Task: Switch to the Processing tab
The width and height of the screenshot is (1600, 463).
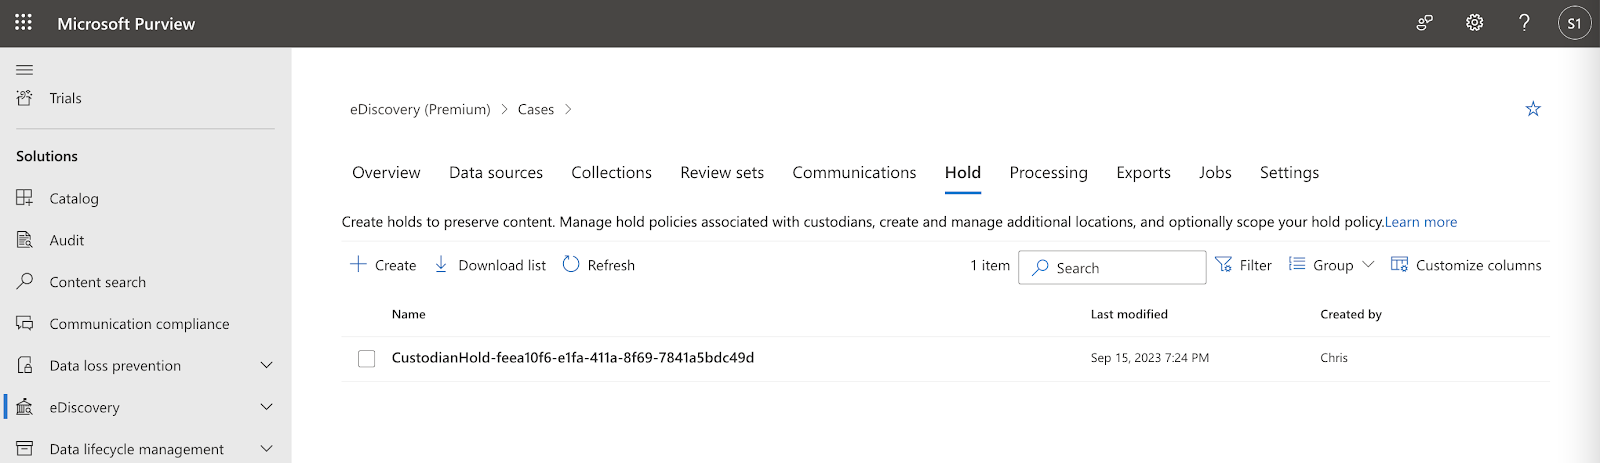Action: [1048, 173]
